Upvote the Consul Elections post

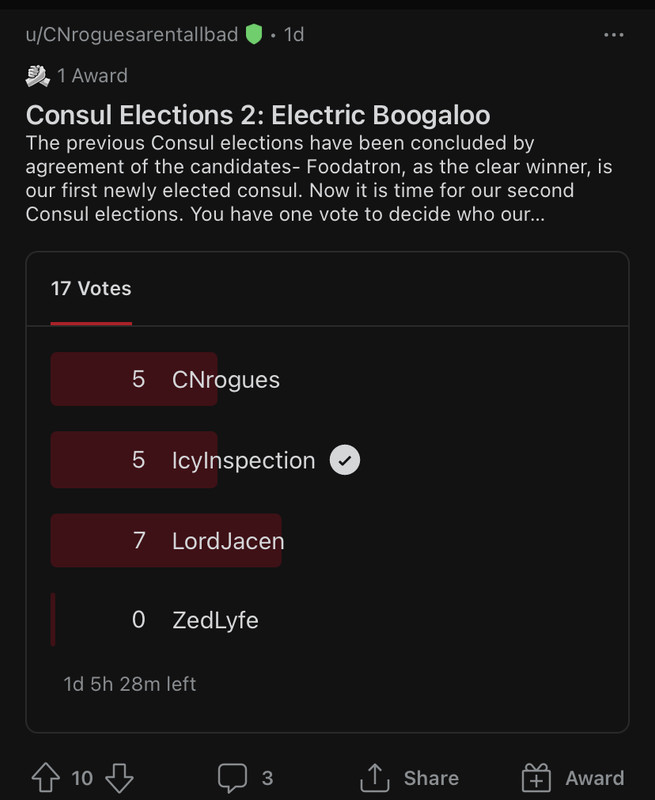(46, 778)
